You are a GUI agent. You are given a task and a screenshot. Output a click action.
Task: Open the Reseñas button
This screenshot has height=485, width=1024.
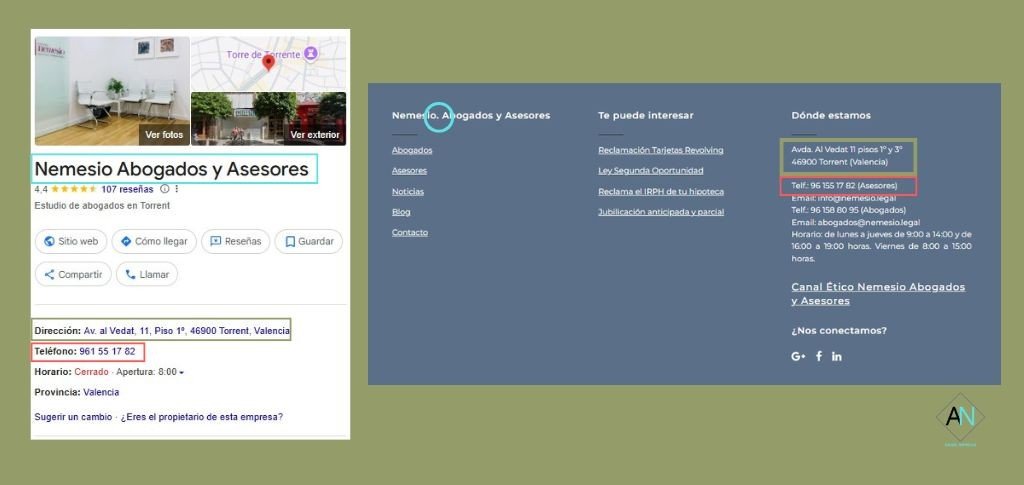point(236,242)
